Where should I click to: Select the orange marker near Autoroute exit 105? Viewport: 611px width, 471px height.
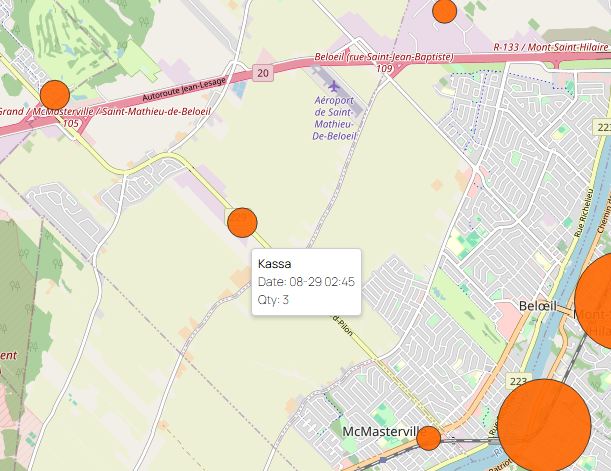pos(54,96)
